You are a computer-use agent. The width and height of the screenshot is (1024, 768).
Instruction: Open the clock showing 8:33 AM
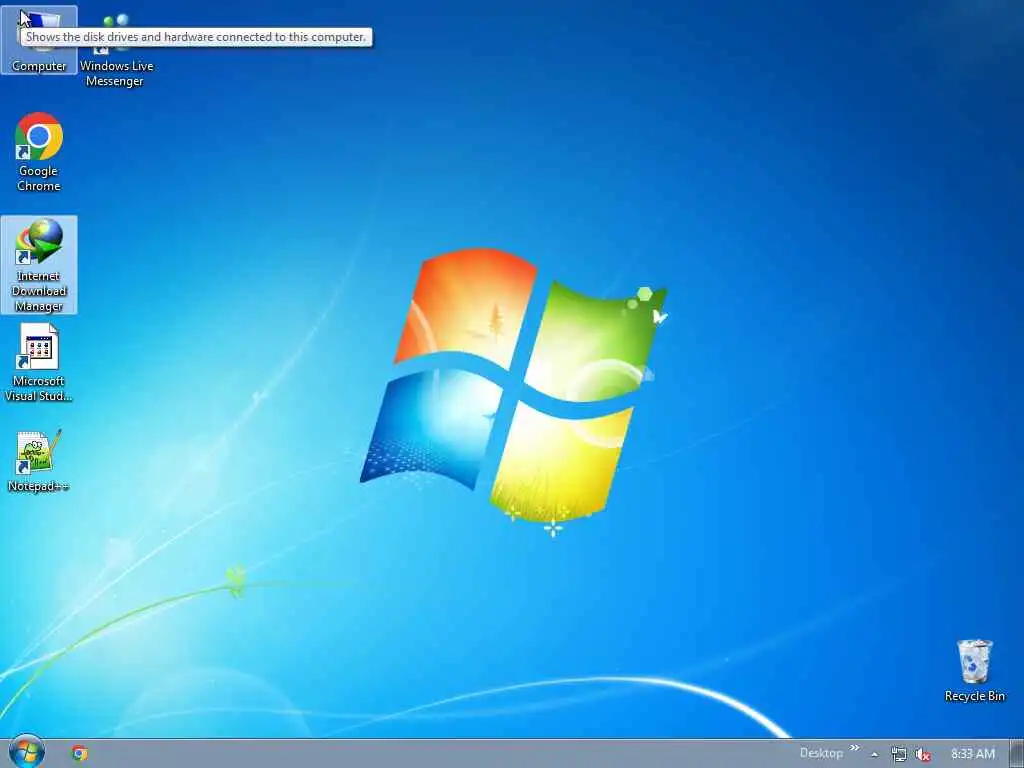coord(972,754)
